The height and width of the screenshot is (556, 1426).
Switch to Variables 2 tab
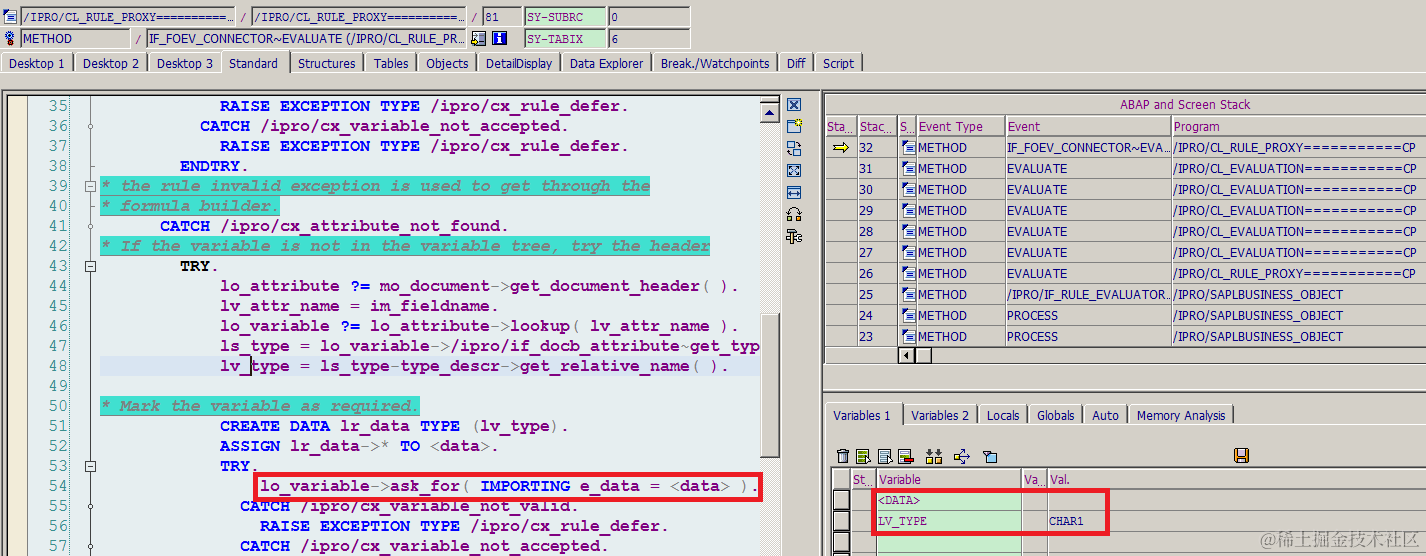pyautogui.click(x=940, y=415)
